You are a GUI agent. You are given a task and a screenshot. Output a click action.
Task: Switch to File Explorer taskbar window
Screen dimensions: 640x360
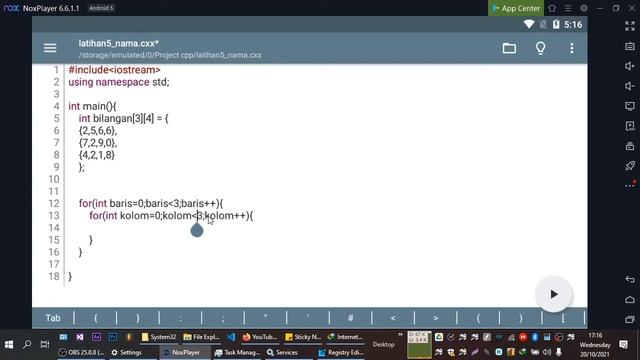[201, 337]
